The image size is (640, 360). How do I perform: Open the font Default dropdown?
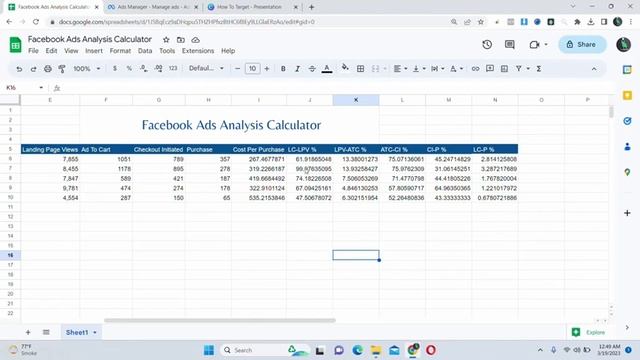point(206,68)
